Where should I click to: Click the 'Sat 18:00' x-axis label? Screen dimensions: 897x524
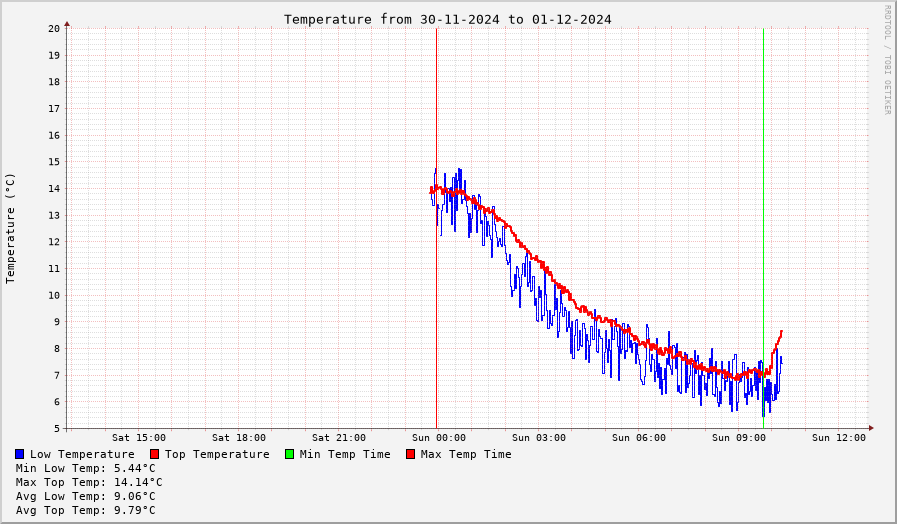tap(239, 438)
